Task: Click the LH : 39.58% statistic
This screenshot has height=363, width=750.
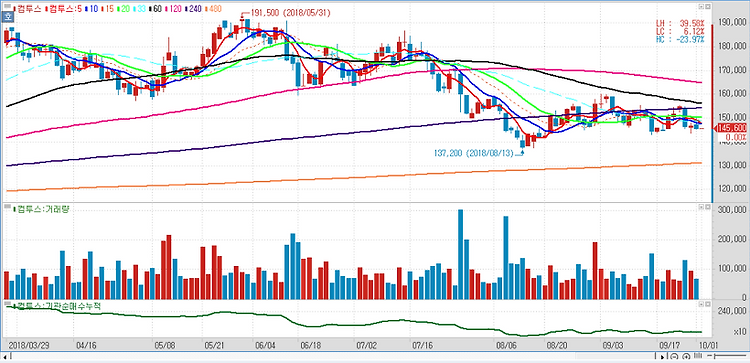Action: 680,23
